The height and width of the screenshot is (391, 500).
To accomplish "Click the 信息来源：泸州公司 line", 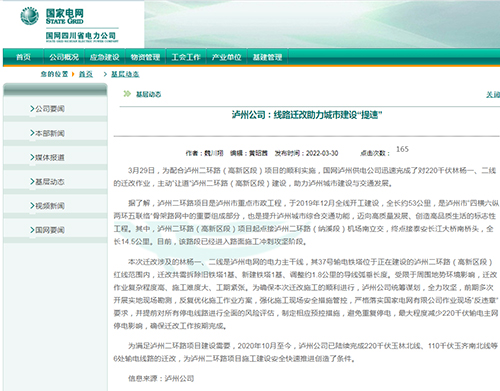I will [161, 378].
